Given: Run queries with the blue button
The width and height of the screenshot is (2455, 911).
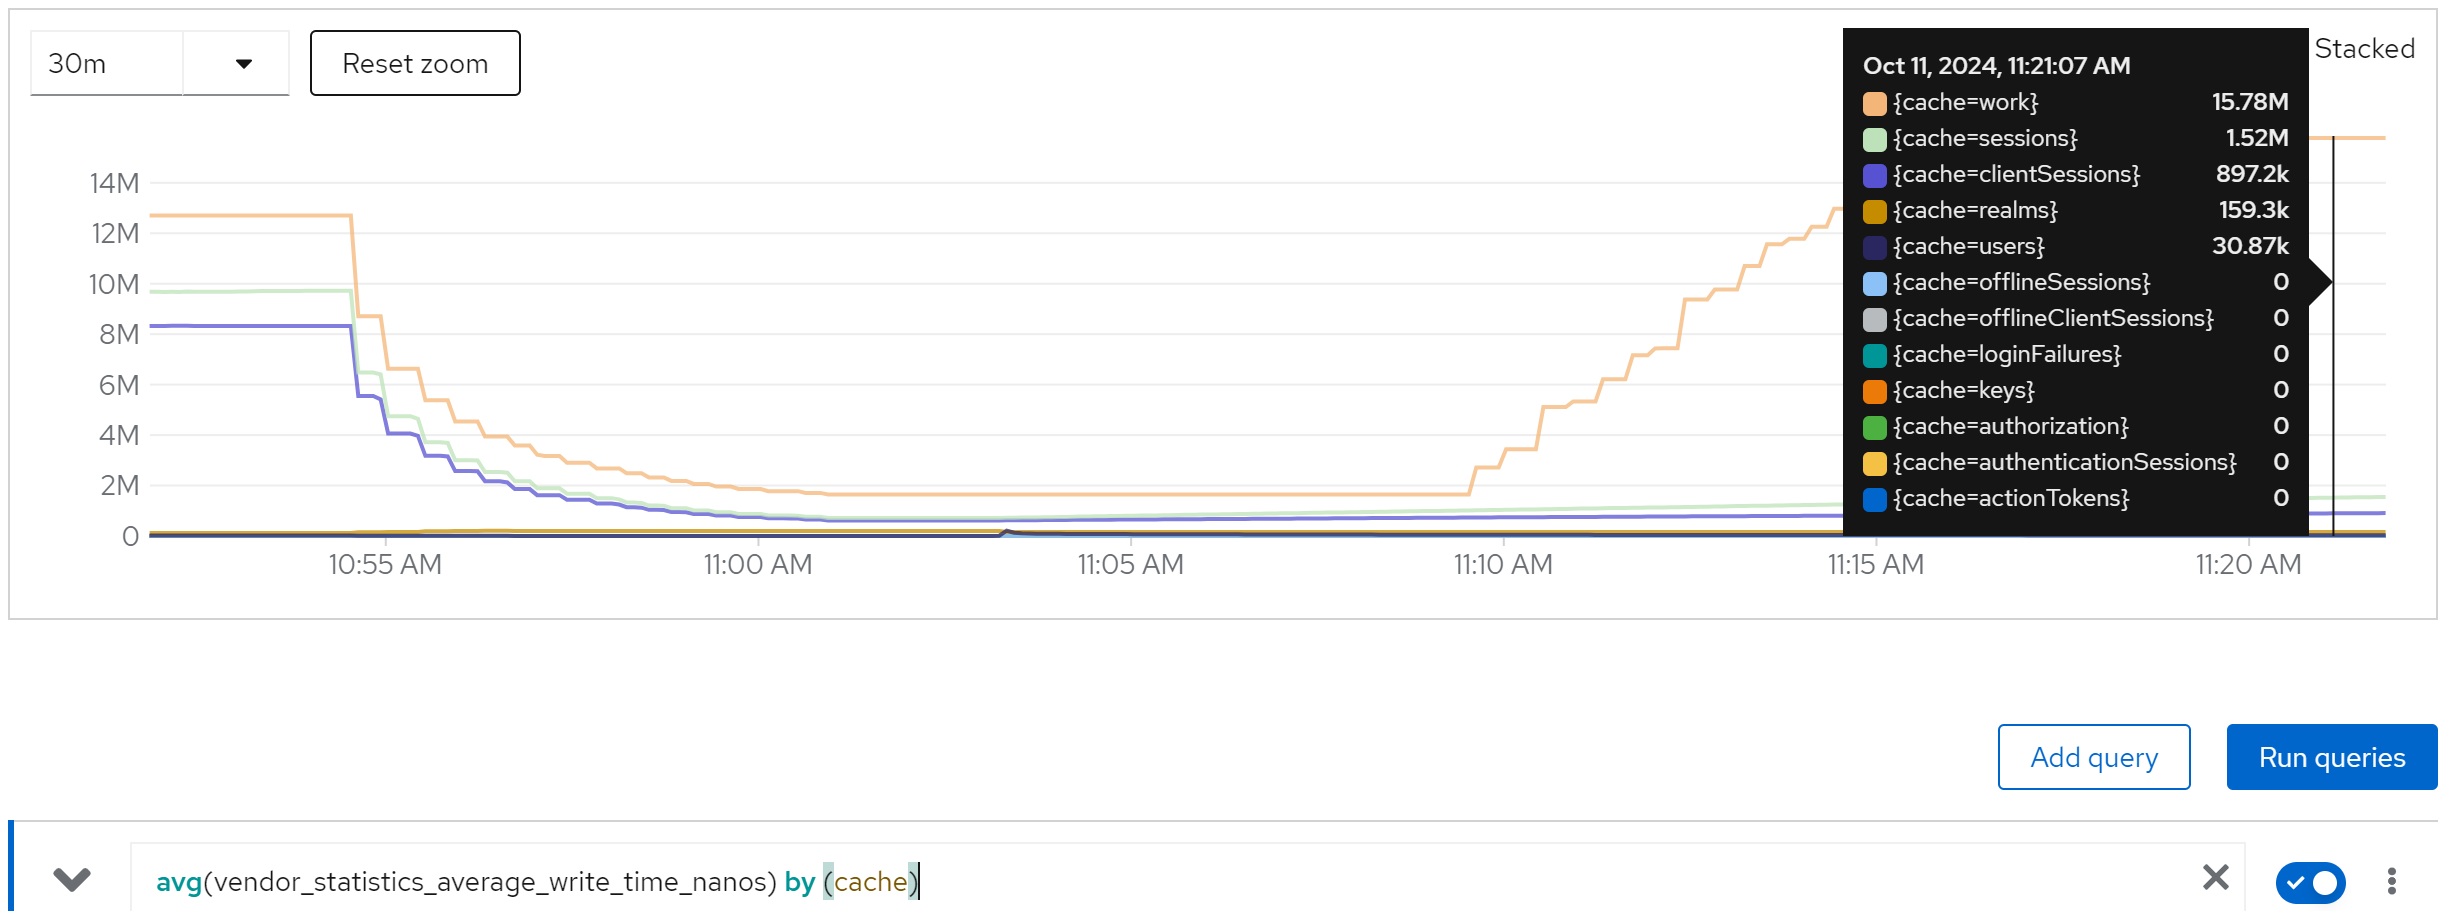Looking at the screenshot, I should [x=2331, y=757].
